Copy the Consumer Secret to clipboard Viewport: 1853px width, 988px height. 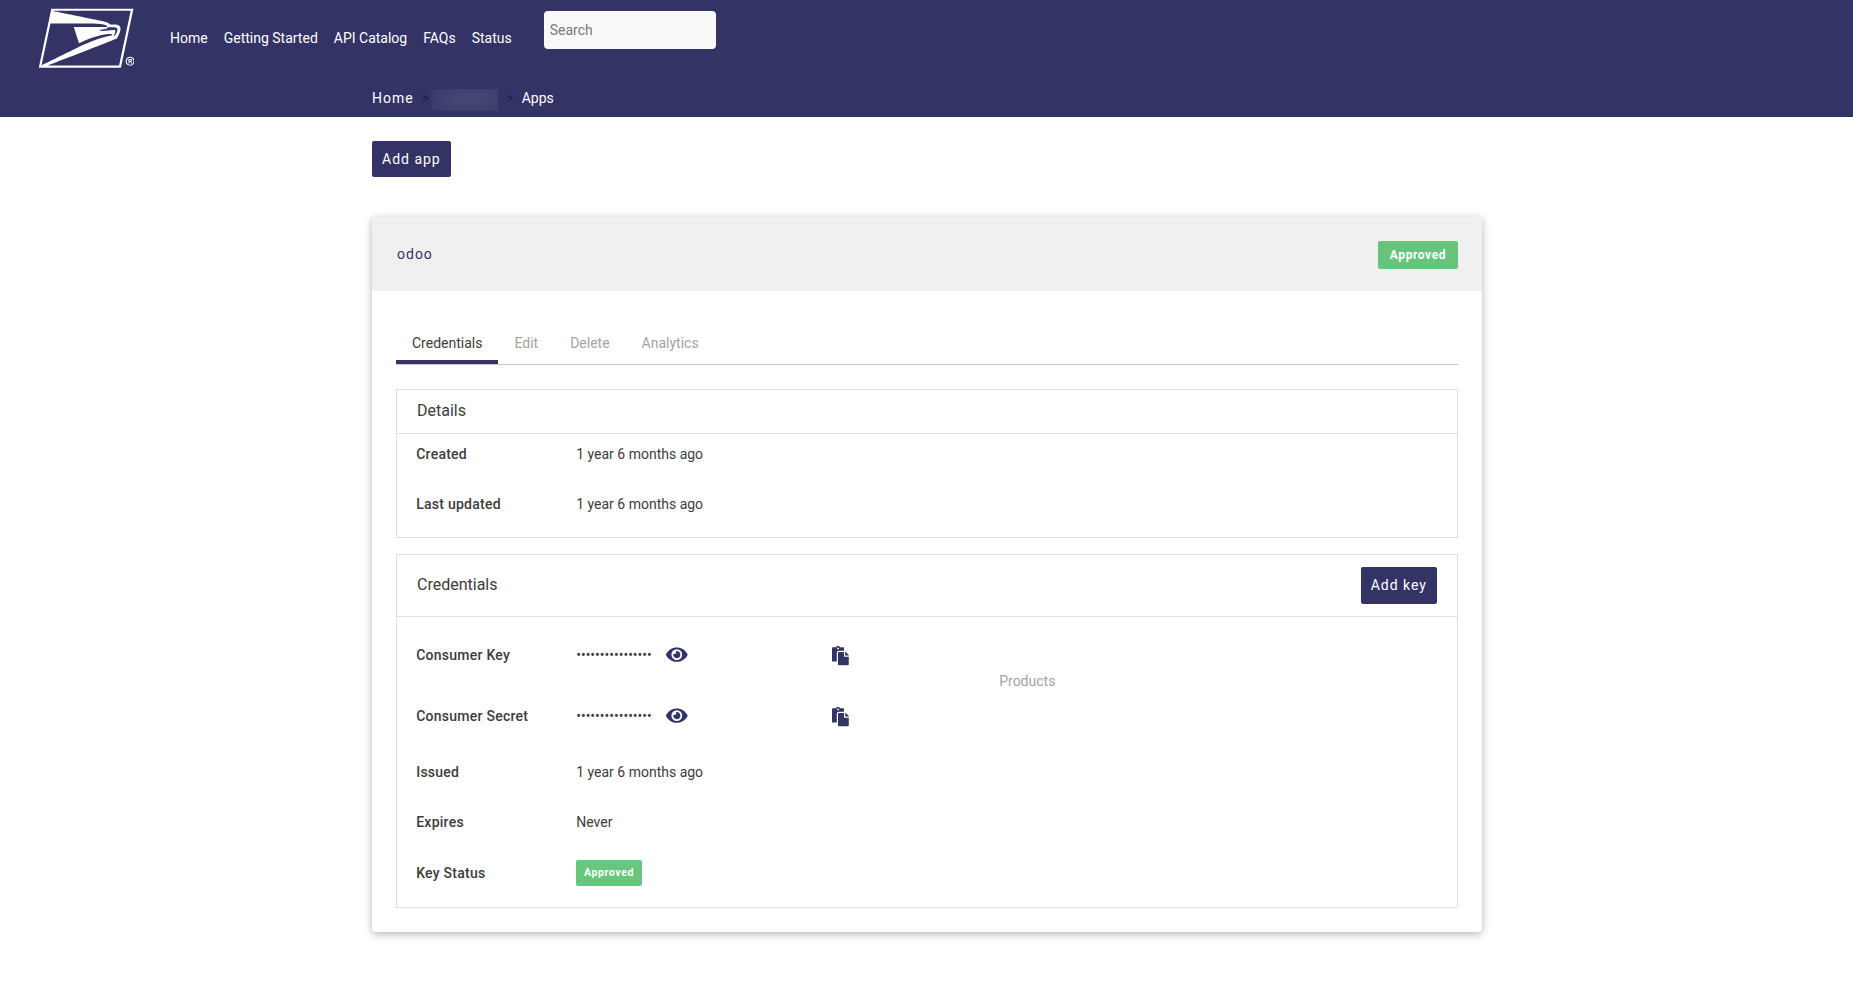pyautogui.click(x=840, y=717)
